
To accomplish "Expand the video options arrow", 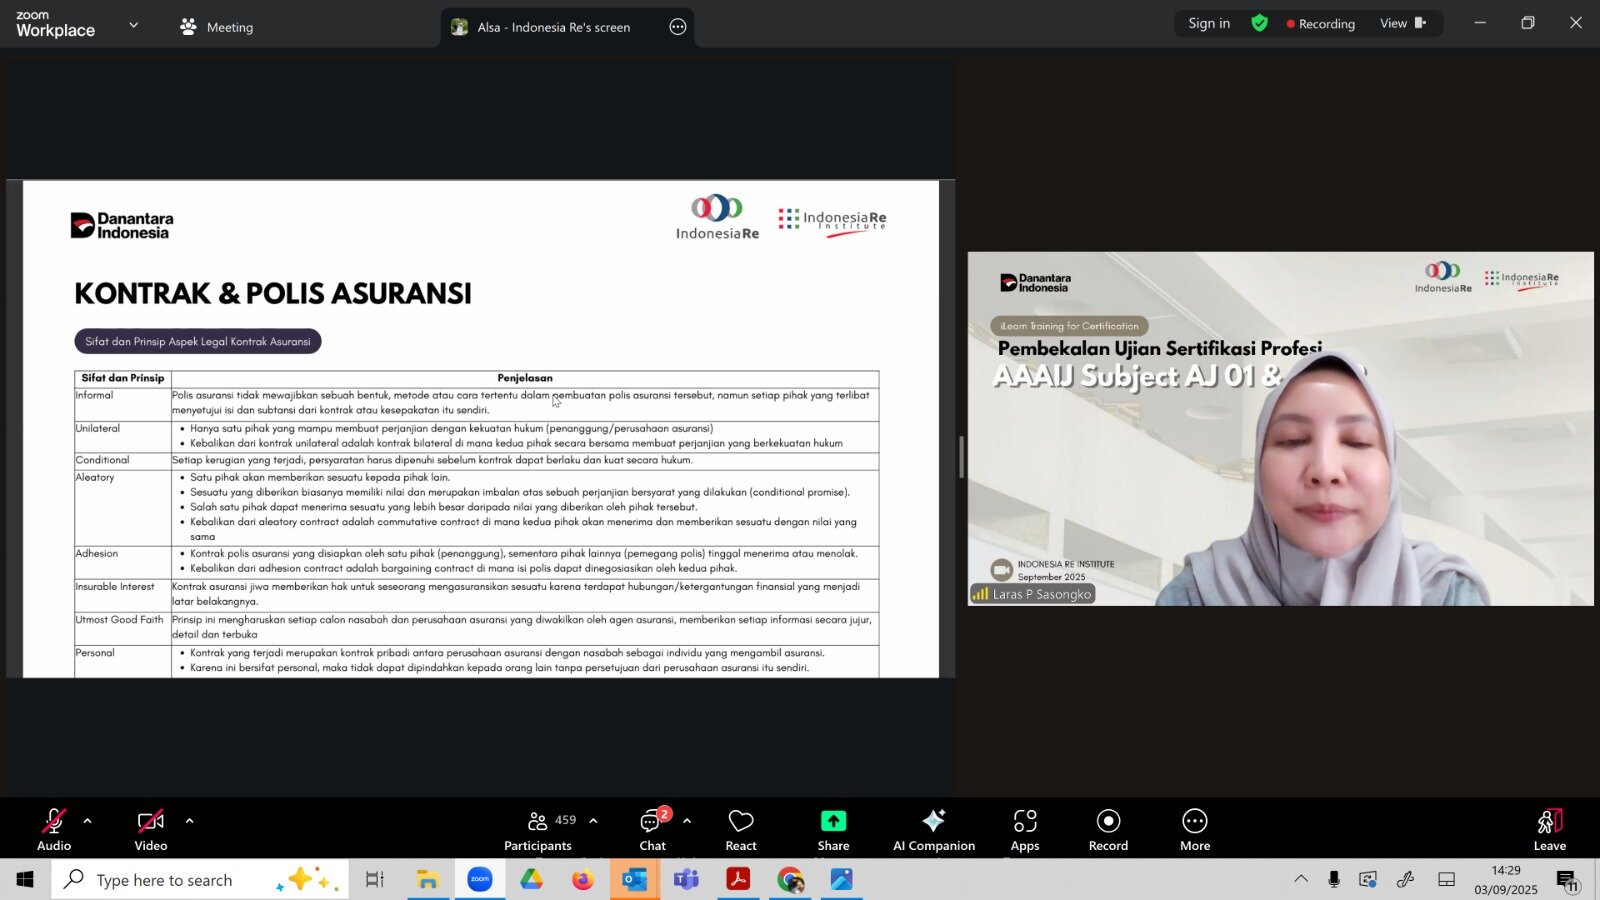I will pos(190,821).
